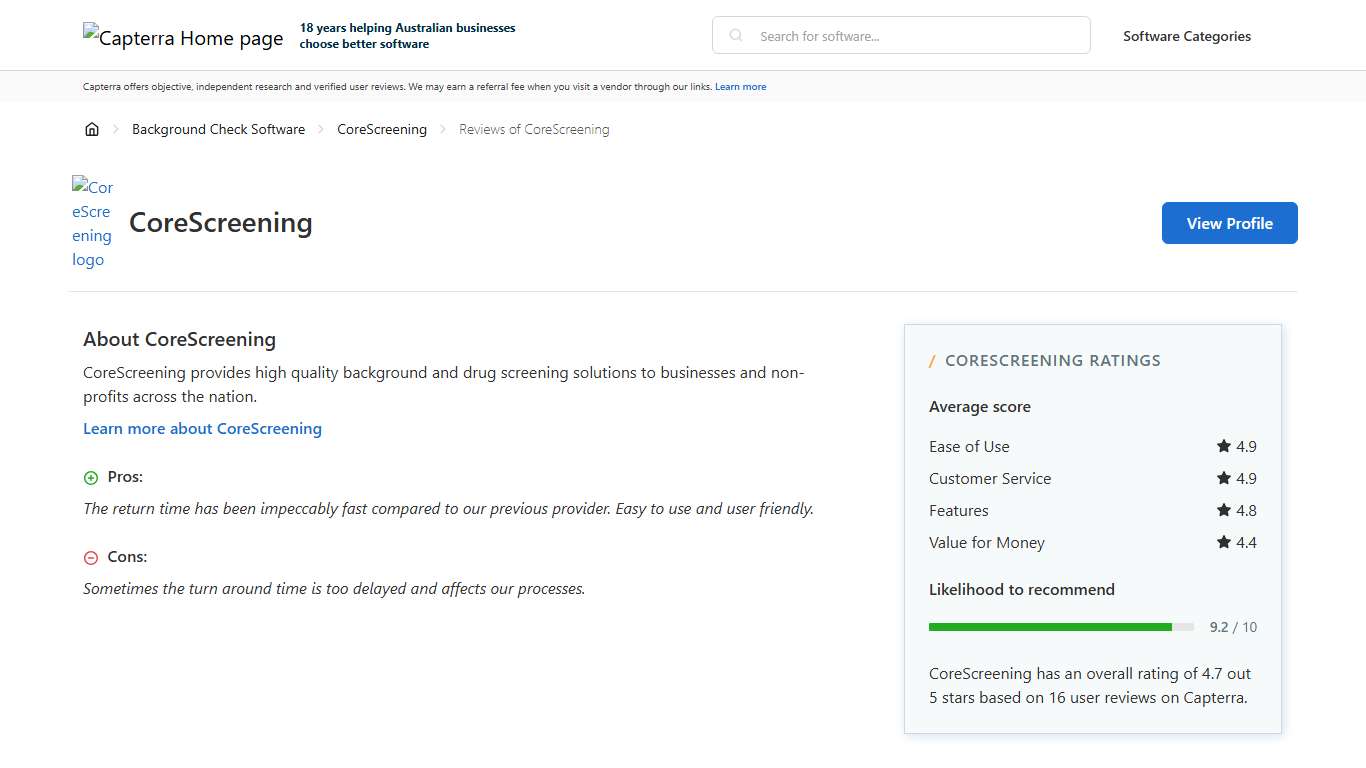Click the Learn more referral fee link
1366x768 pixels.
(x=740, y=87)
